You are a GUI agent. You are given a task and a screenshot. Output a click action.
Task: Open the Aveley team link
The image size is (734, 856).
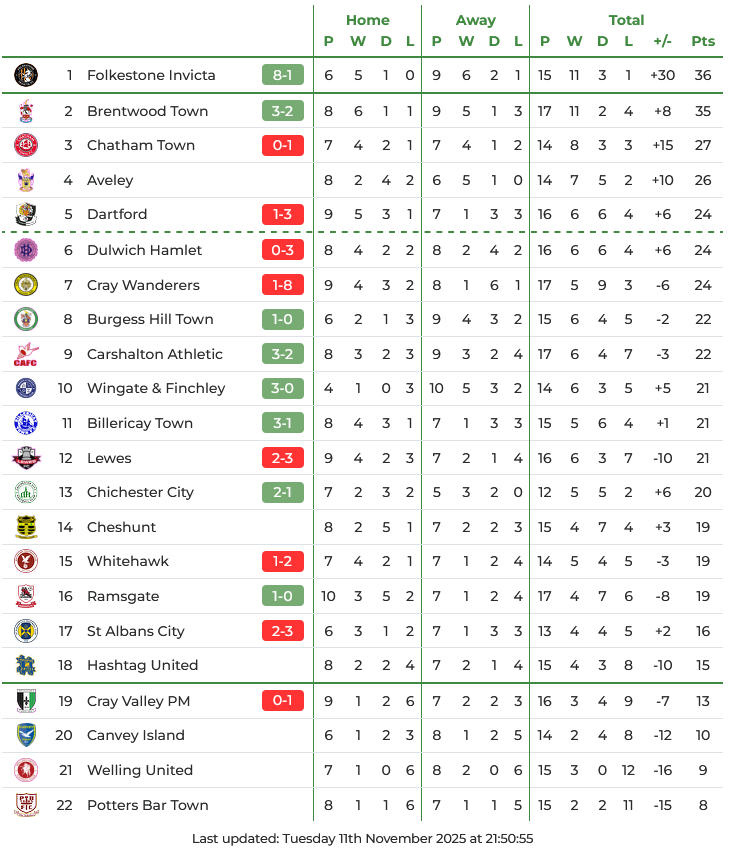point(110,180)
